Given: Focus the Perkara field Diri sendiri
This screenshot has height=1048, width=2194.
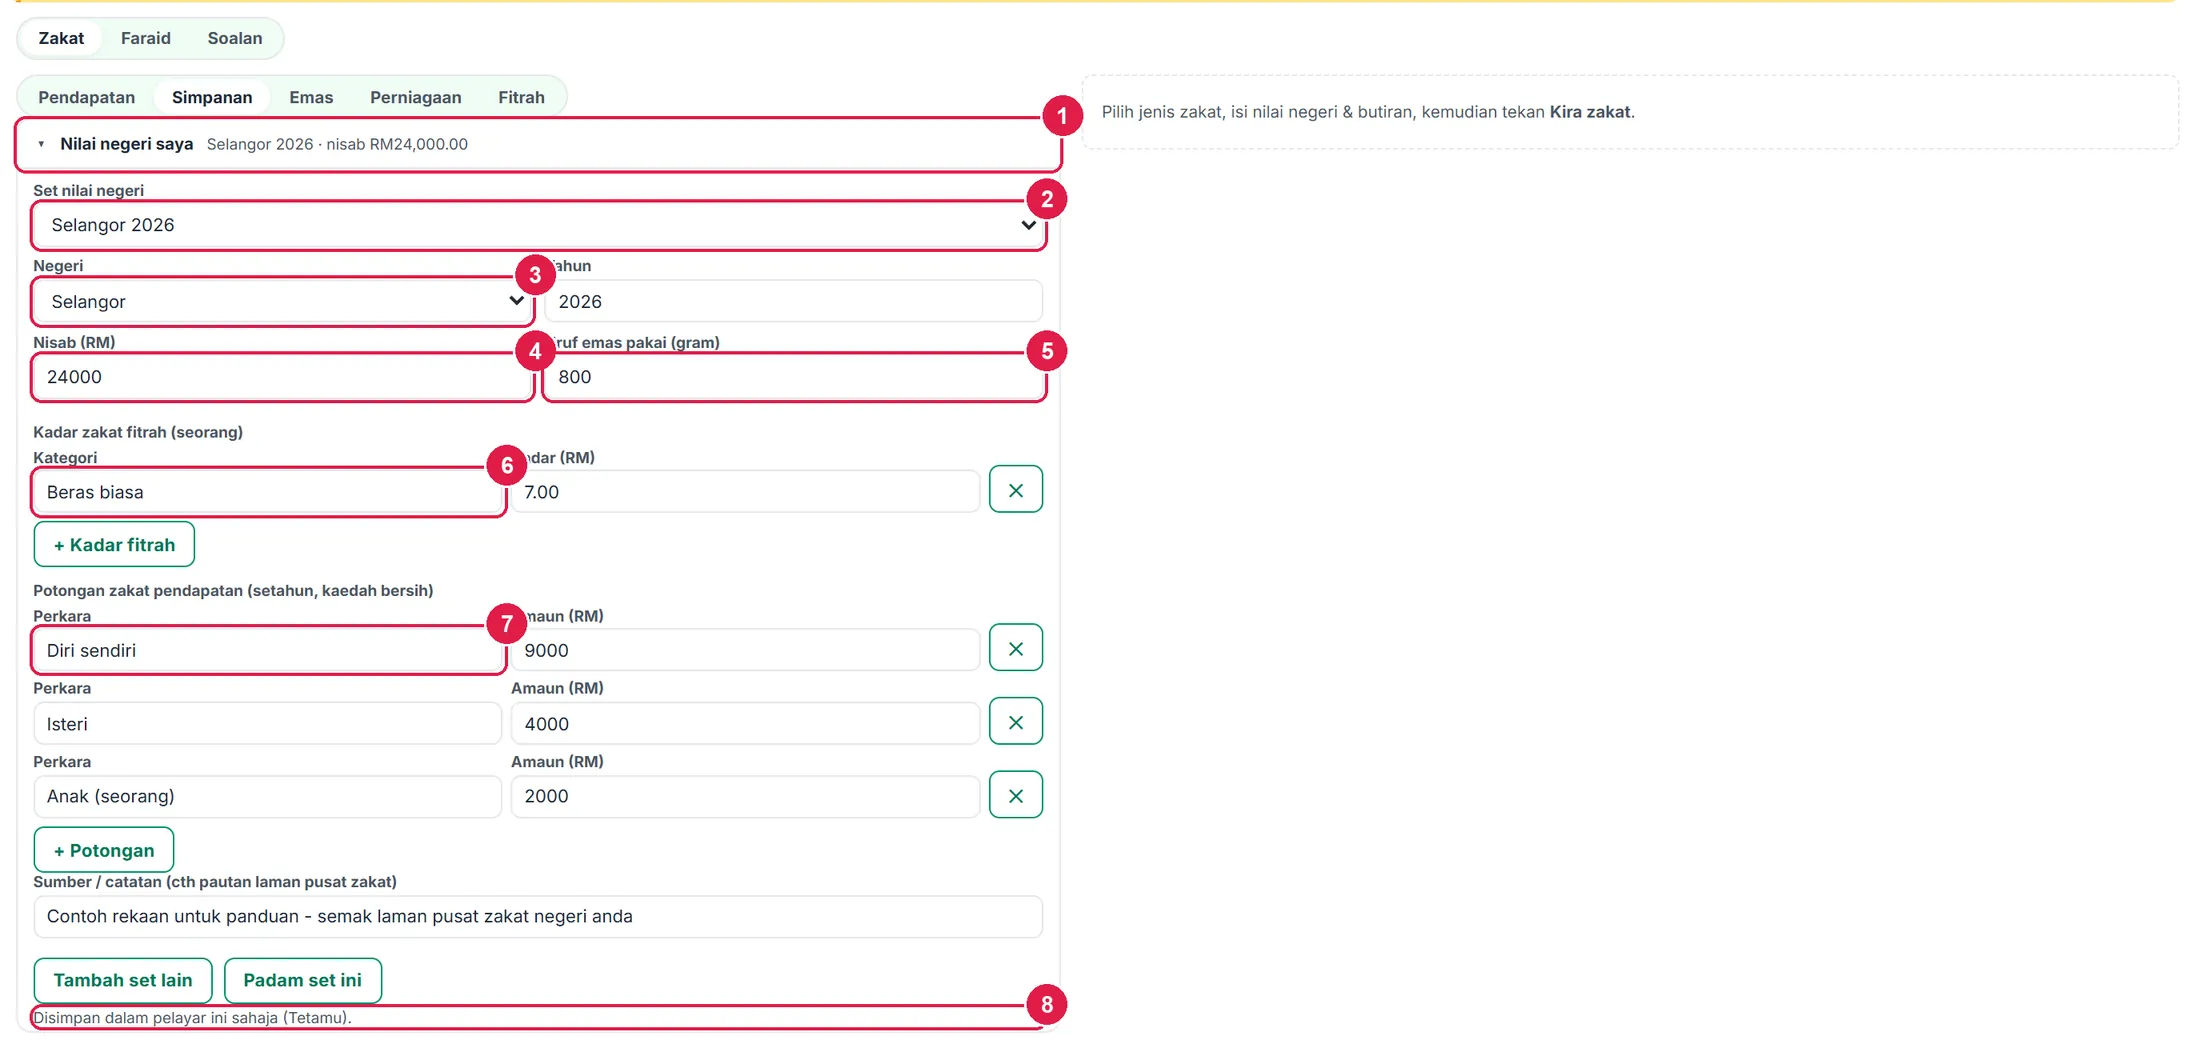Looking at the screenshot, I should point(268,650).
